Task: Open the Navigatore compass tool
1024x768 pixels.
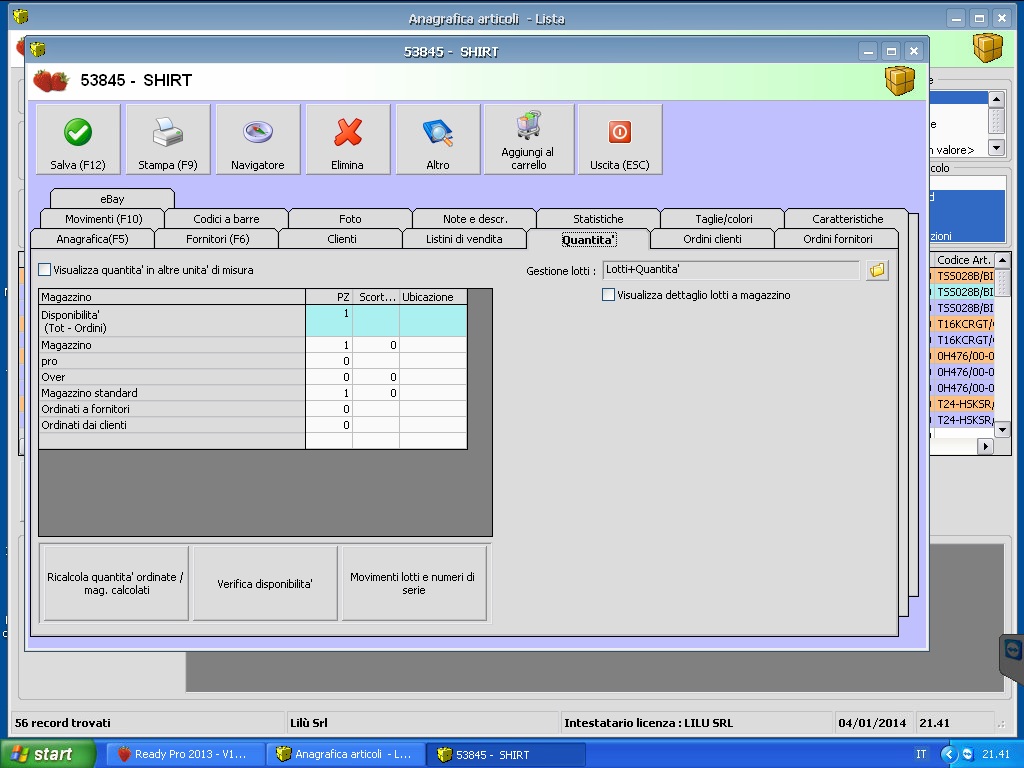Action: coord(257,139)
